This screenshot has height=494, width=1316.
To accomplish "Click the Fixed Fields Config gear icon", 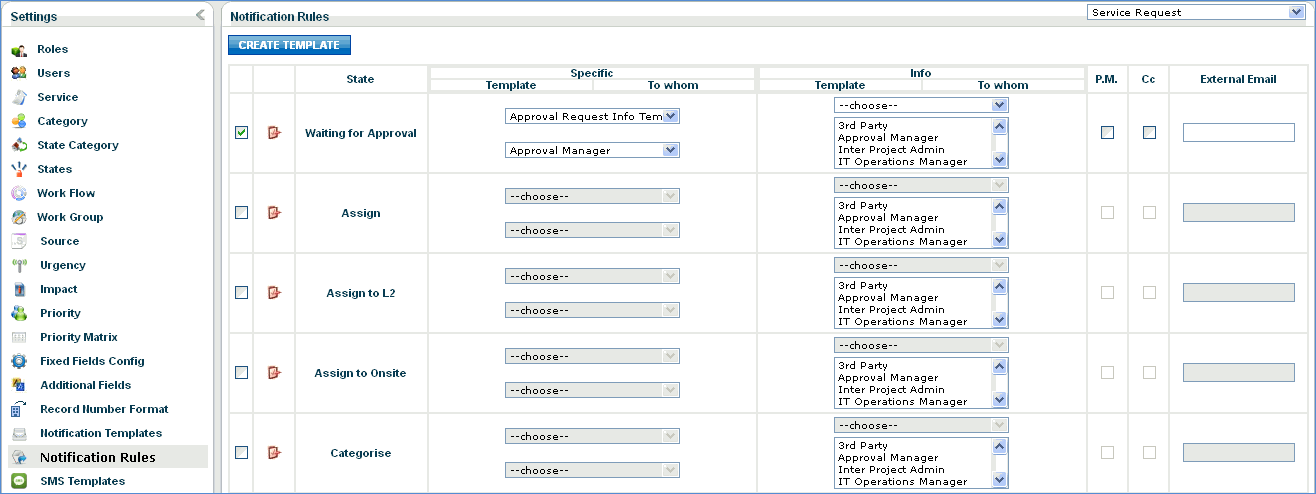I will tap(19, 361).
